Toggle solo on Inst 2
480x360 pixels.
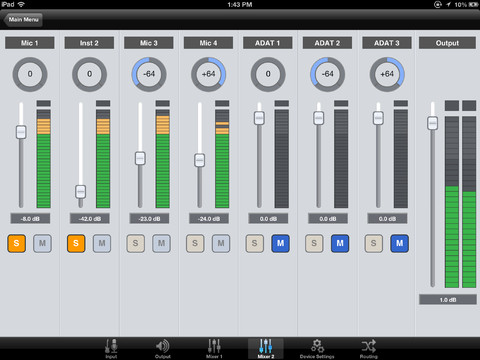pyautogui.click(x=76, y=243)
